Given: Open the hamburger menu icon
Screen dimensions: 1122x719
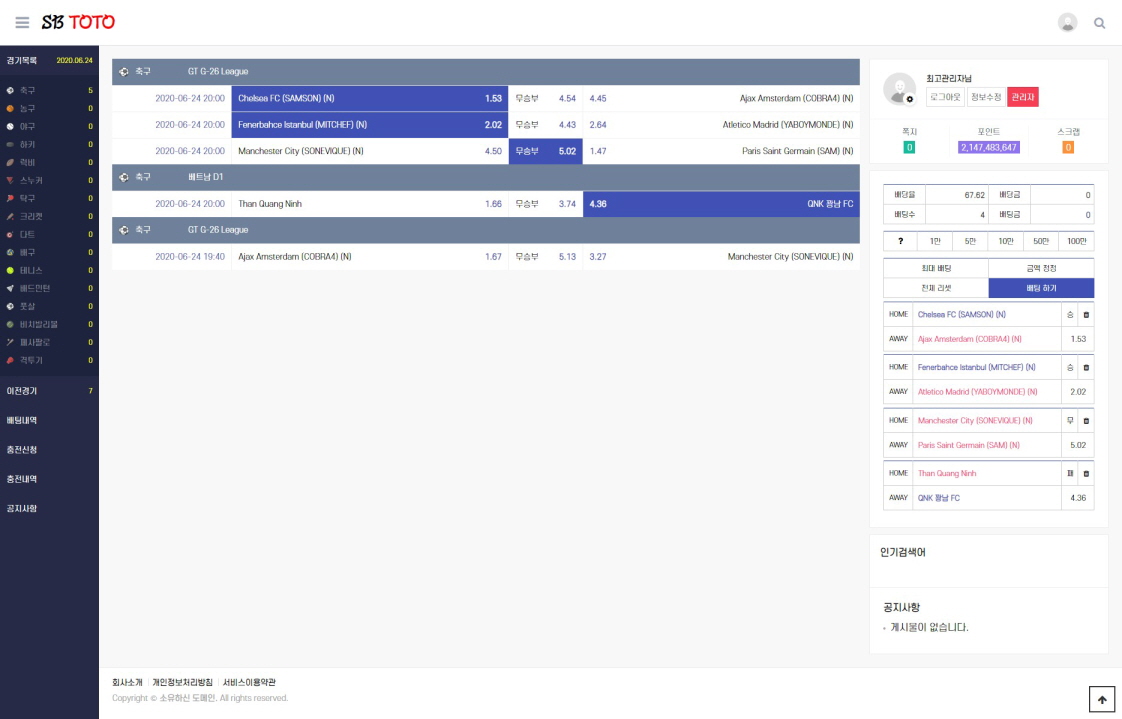Looking at the screenshot, I should tap(22, 23).
